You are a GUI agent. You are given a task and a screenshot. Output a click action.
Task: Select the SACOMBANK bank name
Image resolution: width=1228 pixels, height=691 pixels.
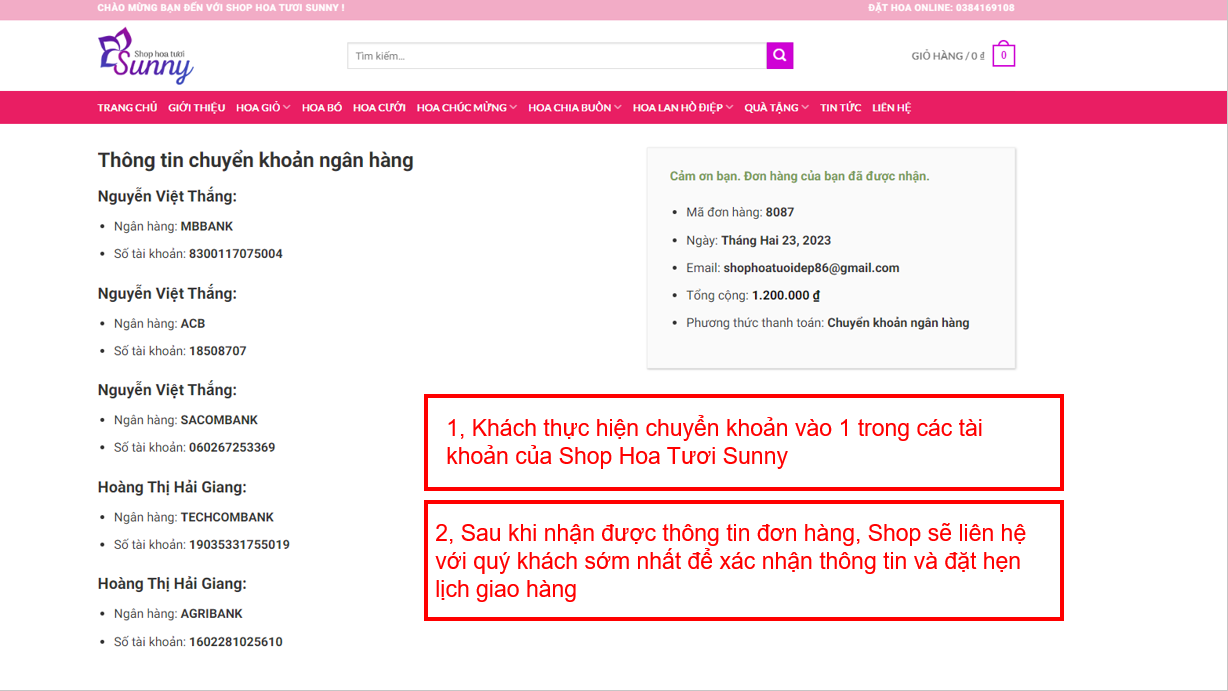(x=220, y=420)
